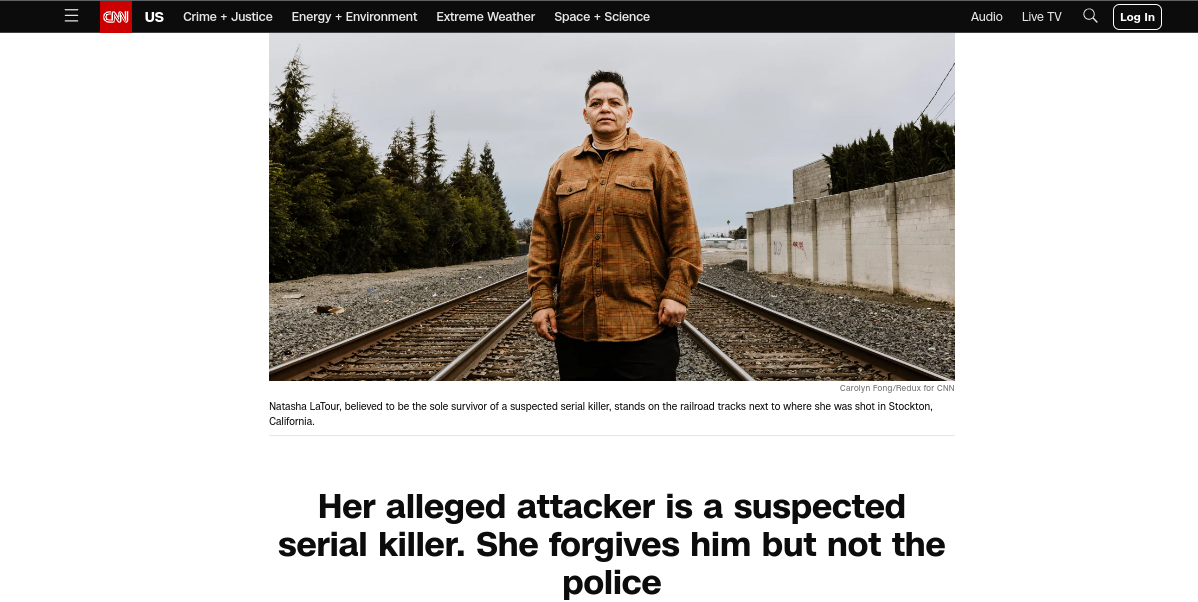
Task: Open the Audio link
Action: click(x=986, y=17)
